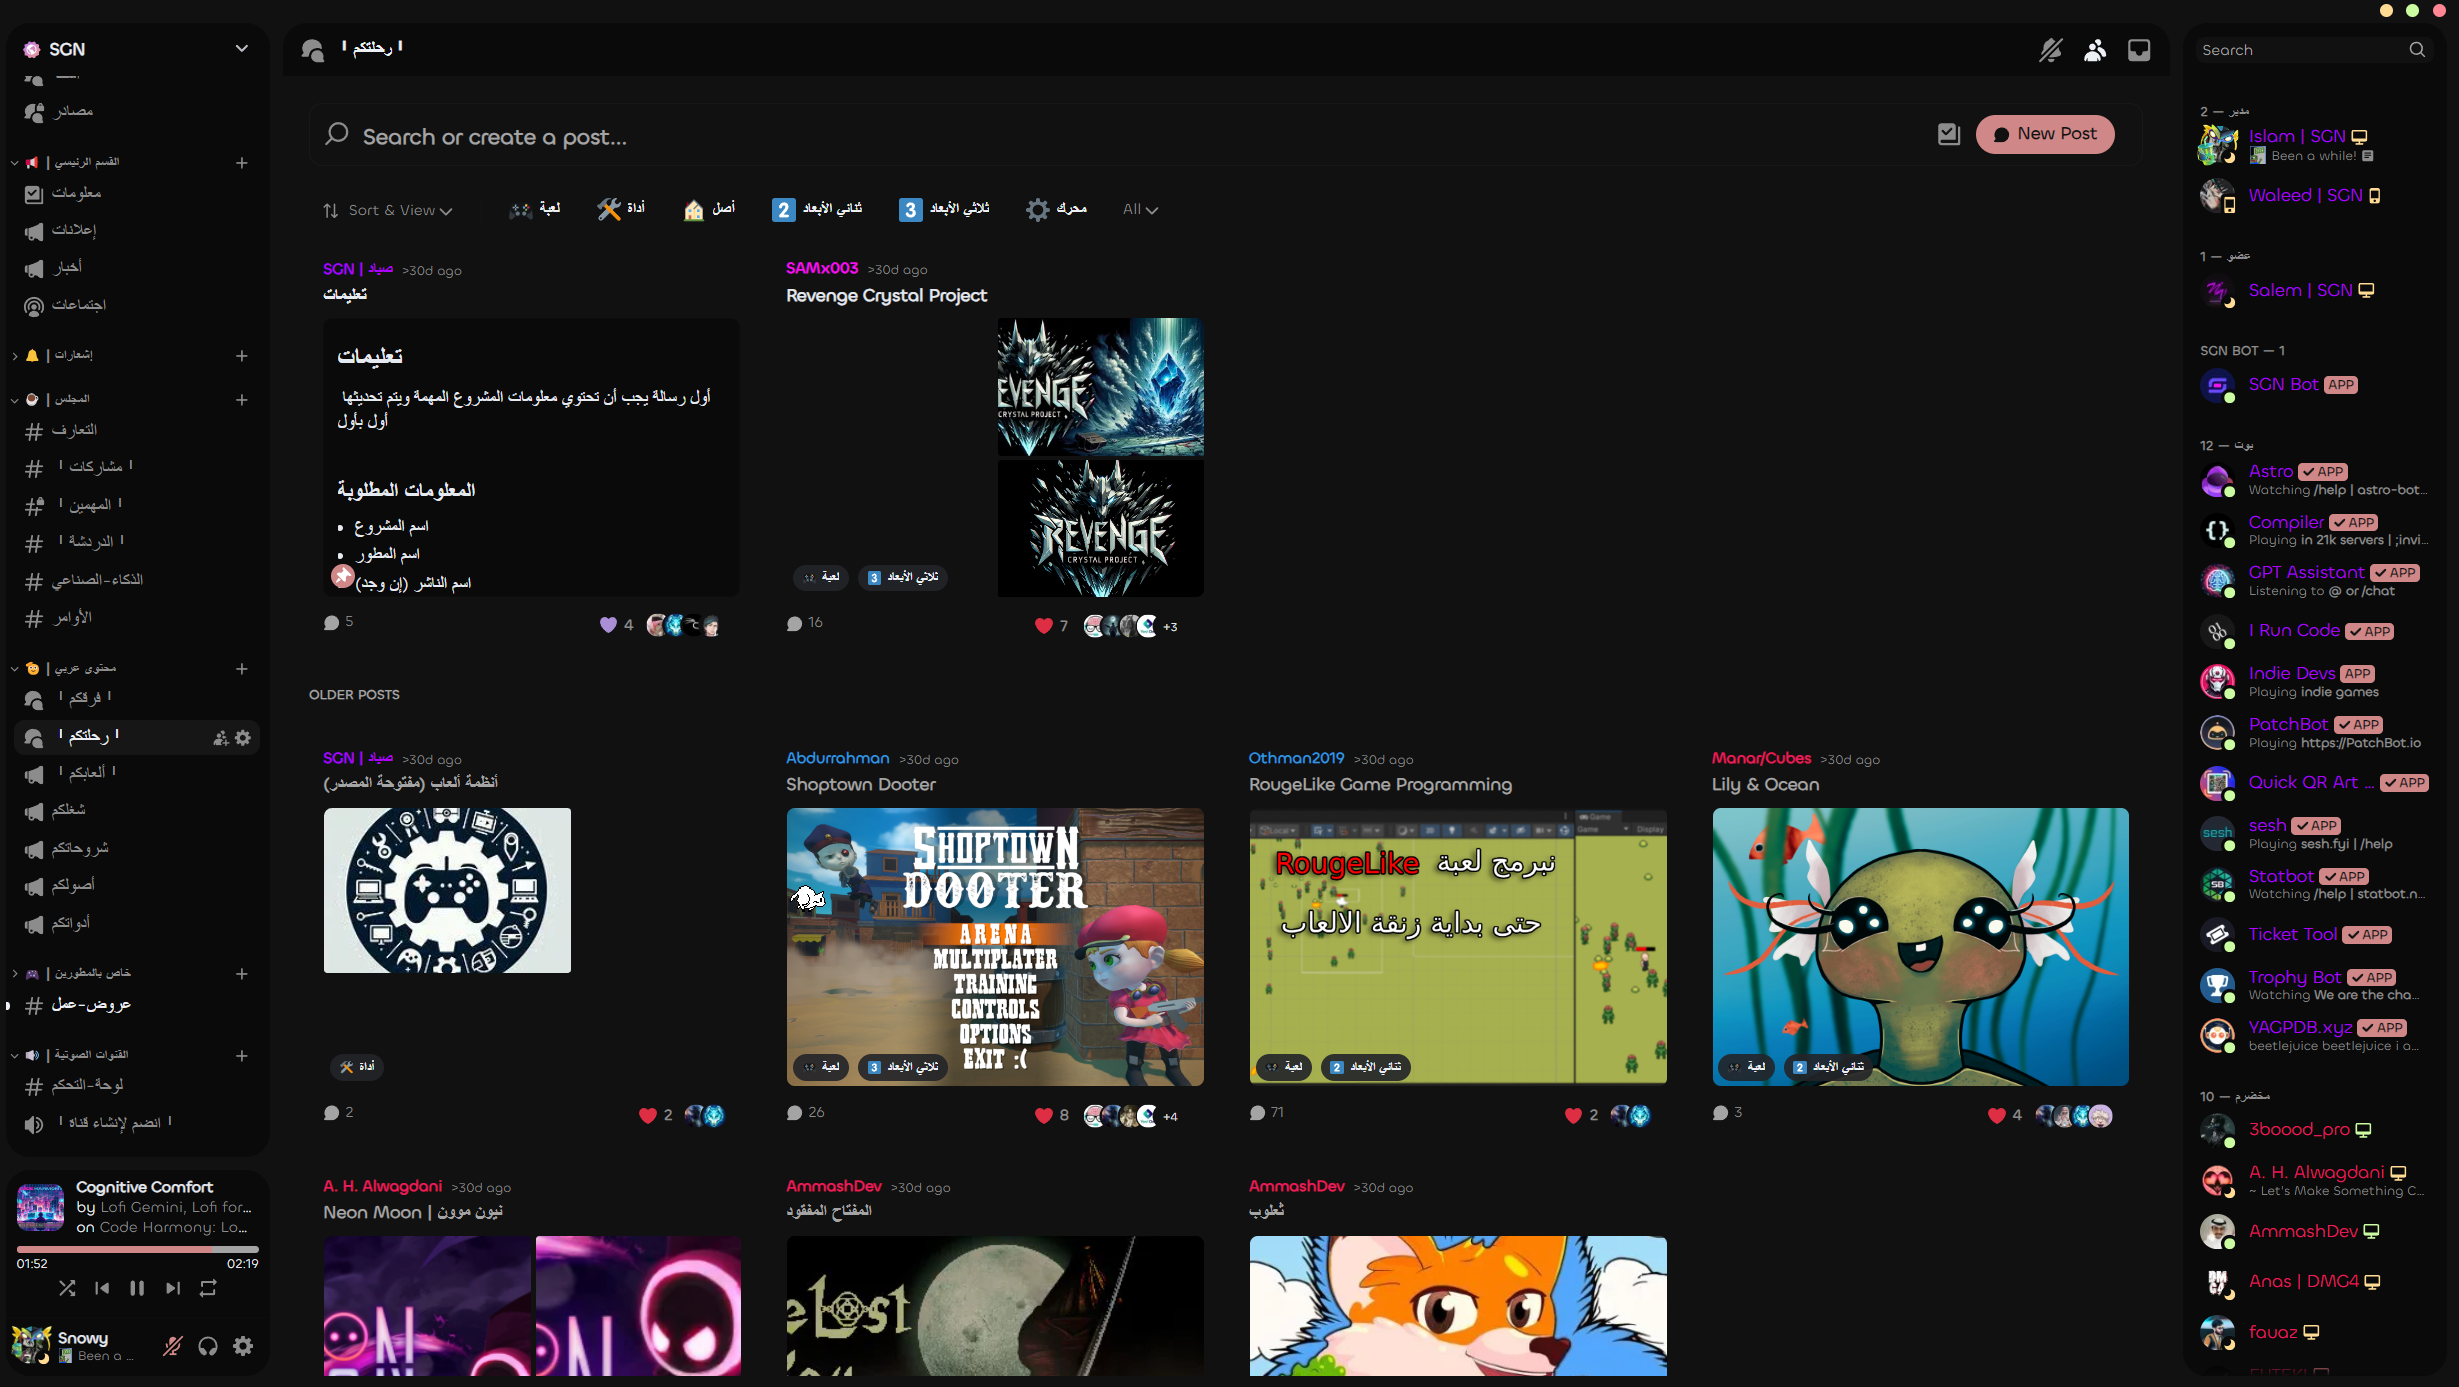Mute your microphone in the Snowy user panel
Image resolution: width=2459 pixels, height=1387 pixels.
pyautogui.click(x=171, y=1346)
